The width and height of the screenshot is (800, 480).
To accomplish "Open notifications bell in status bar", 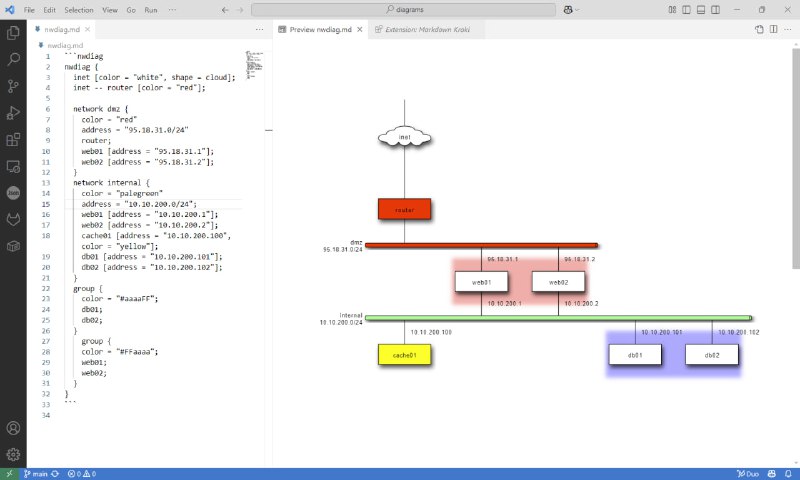I will tap(788, 474).
